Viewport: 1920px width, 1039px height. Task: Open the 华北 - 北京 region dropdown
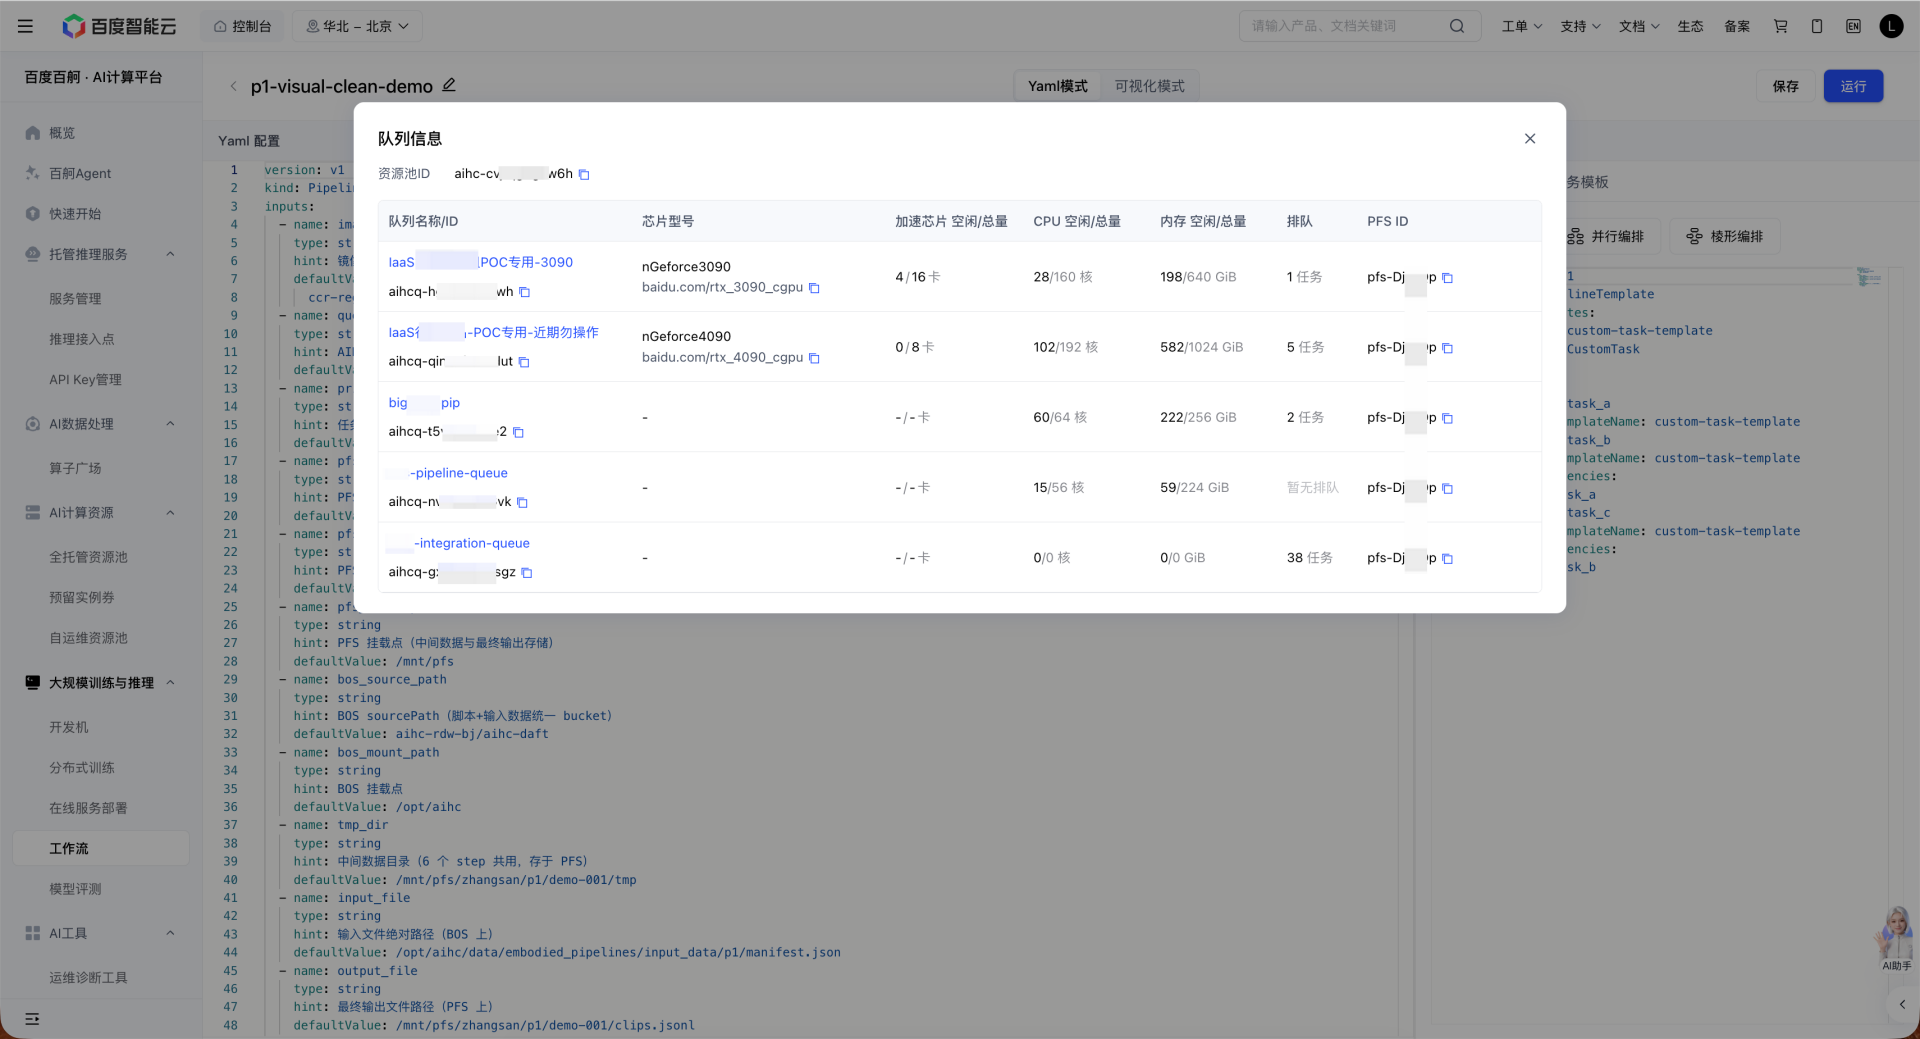pos(357,26)
